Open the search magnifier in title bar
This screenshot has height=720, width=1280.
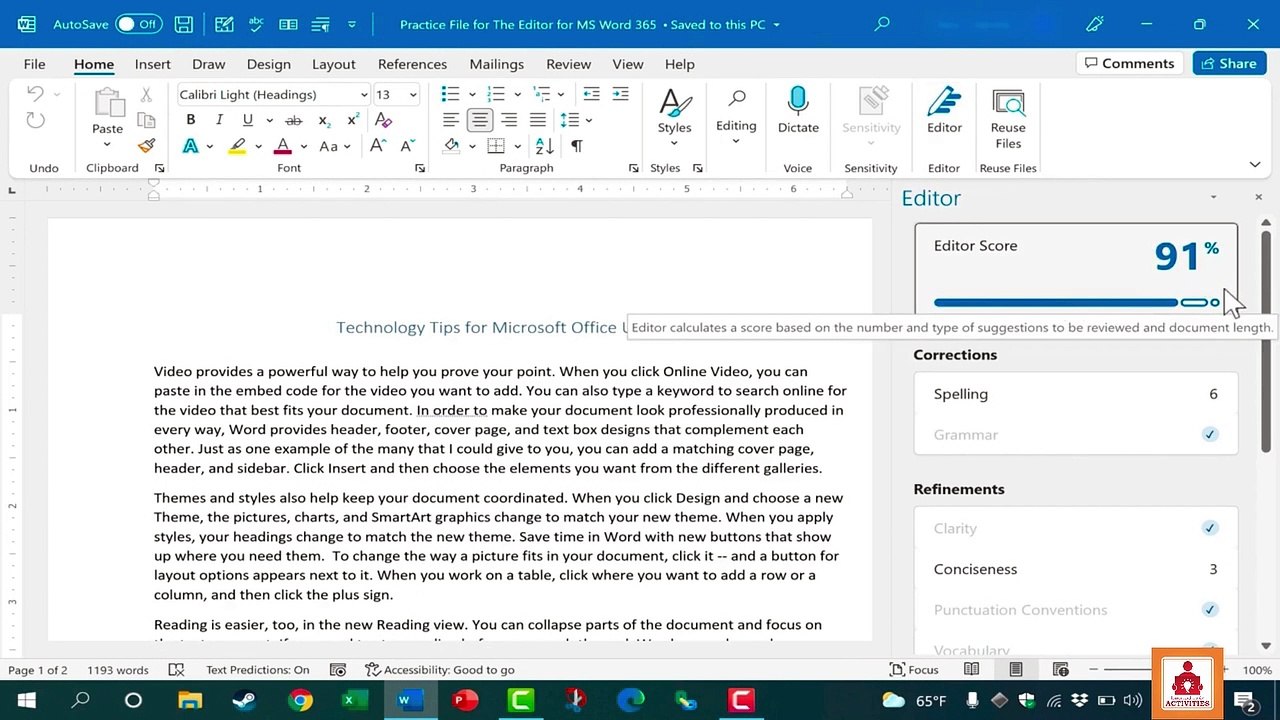(x=882, y=24)
